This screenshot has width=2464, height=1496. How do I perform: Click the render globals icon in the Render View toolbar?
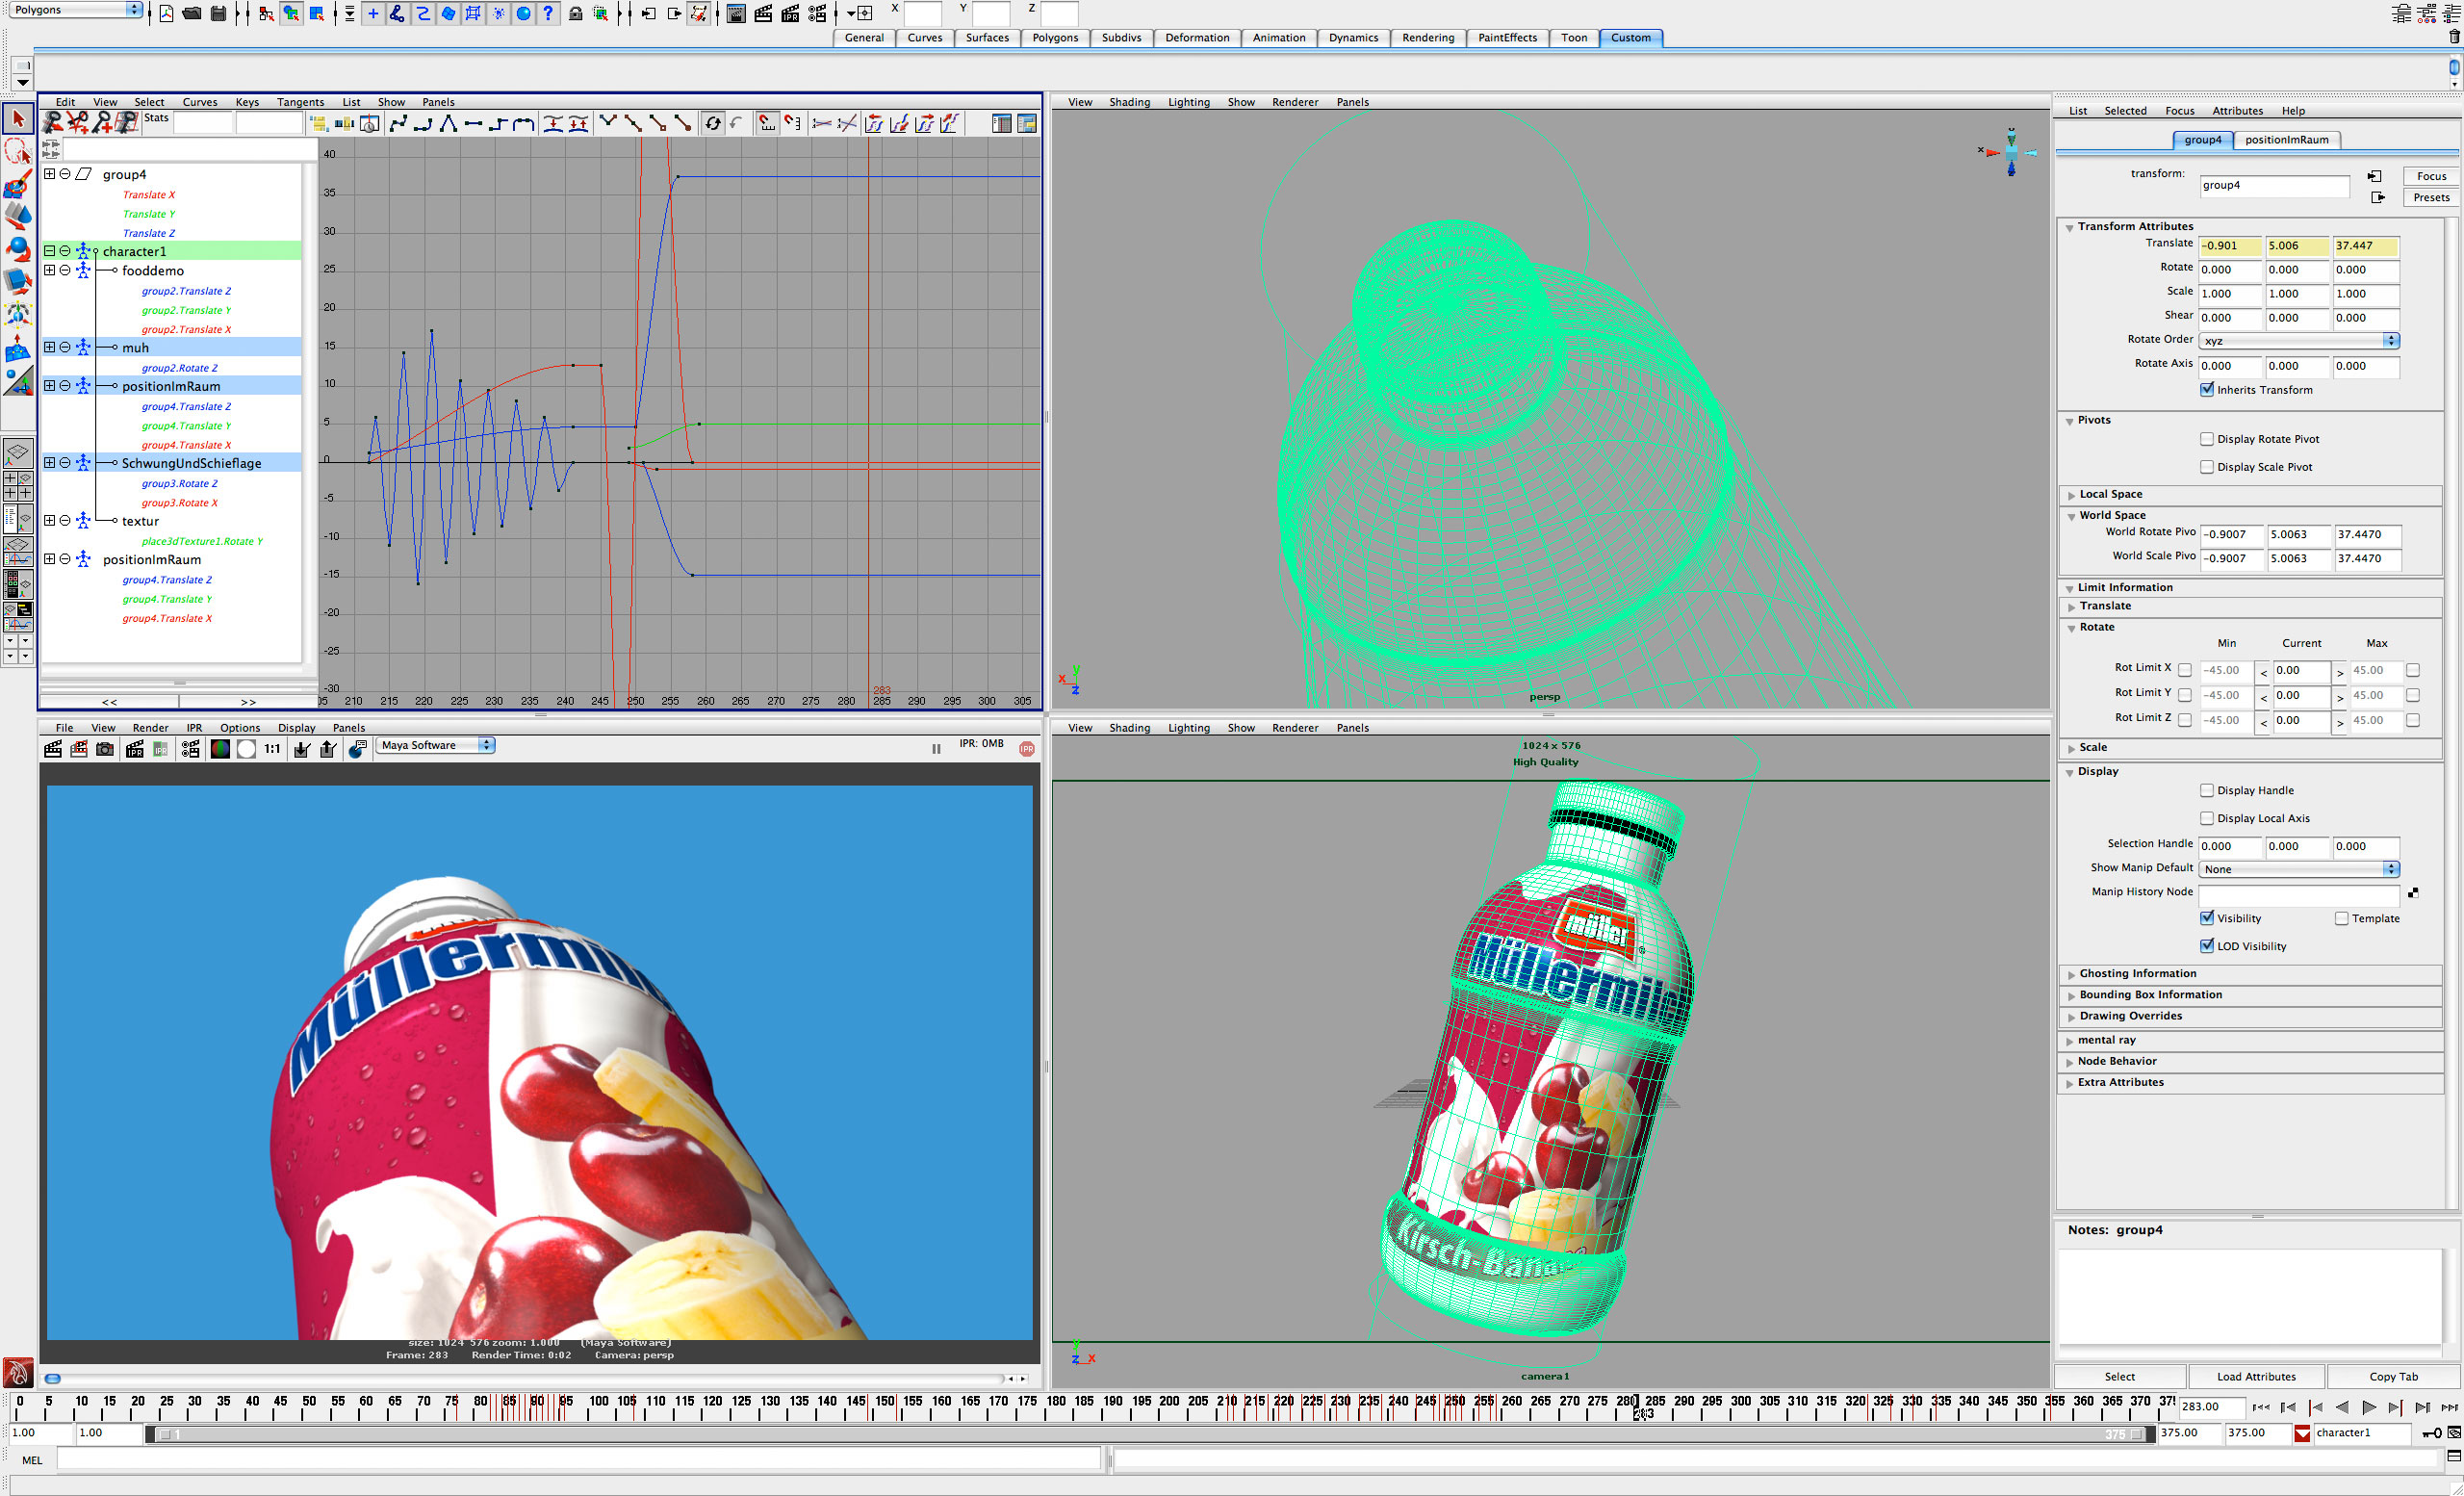[190, 749]
